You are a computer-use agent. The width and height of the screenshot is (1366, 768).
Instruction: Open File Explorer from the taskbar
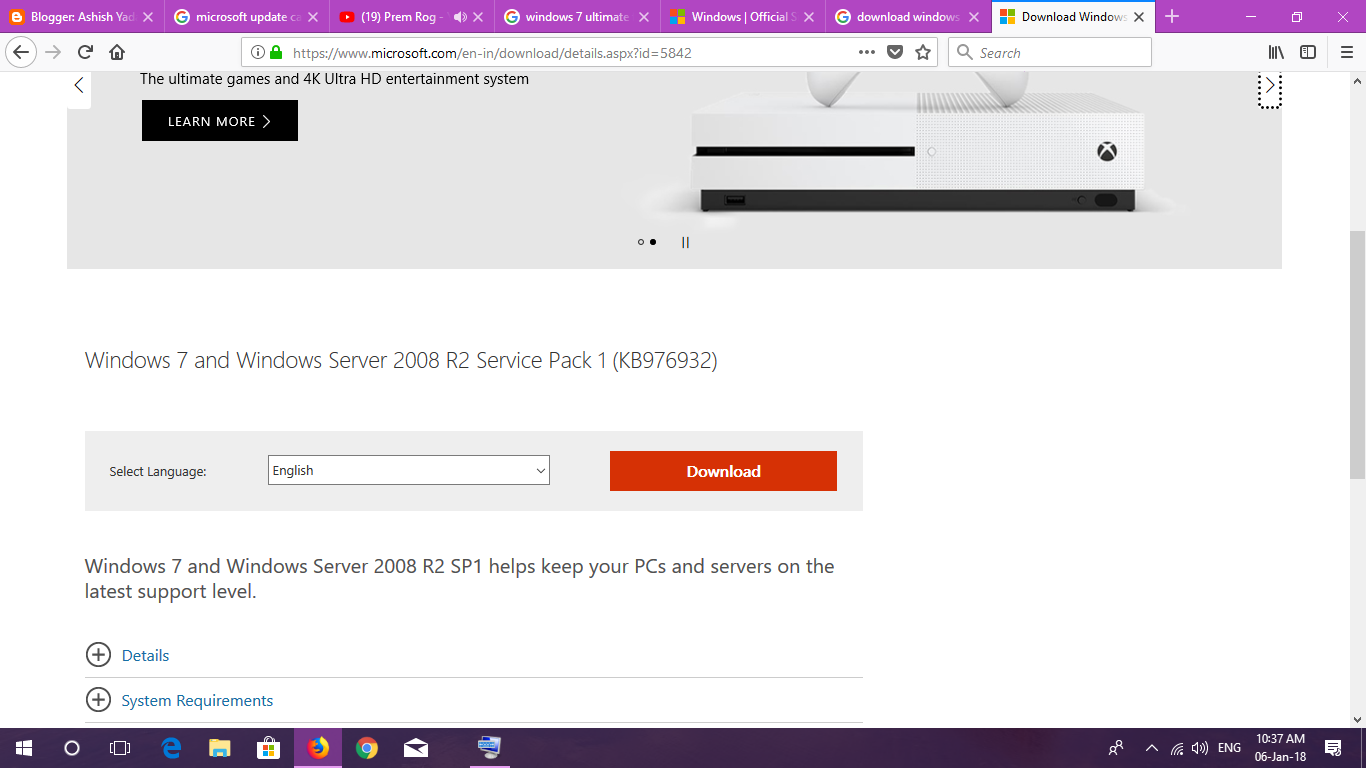coord(219,748)
